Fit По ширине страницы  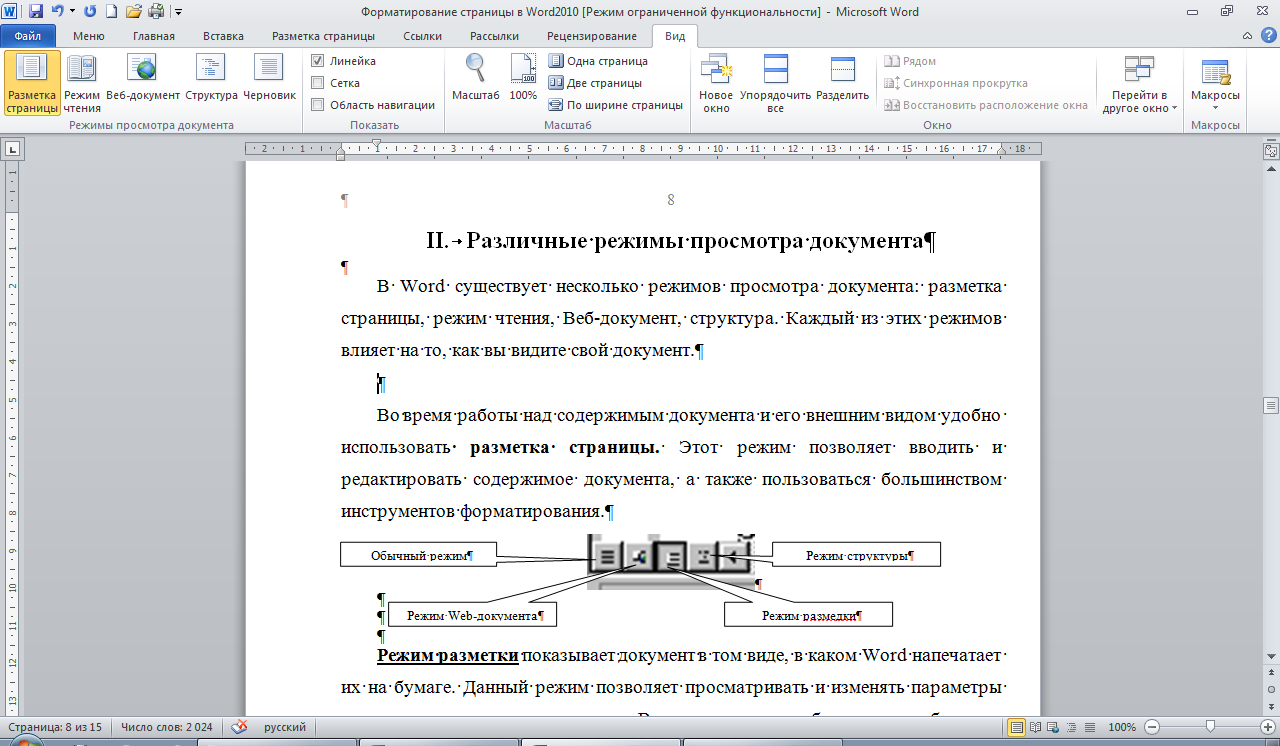tap(616, 105)
